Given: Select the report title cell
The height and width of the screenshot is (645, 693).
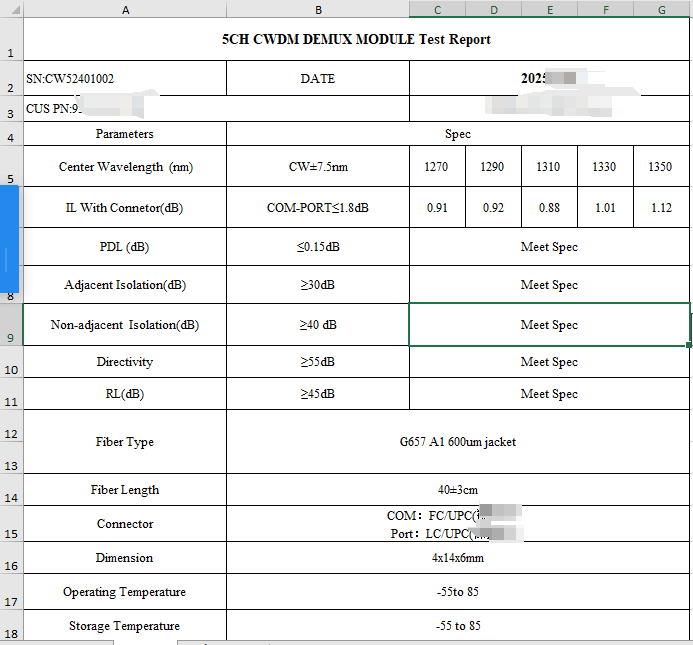Looking at the screenshot, I should click(356, 40).
